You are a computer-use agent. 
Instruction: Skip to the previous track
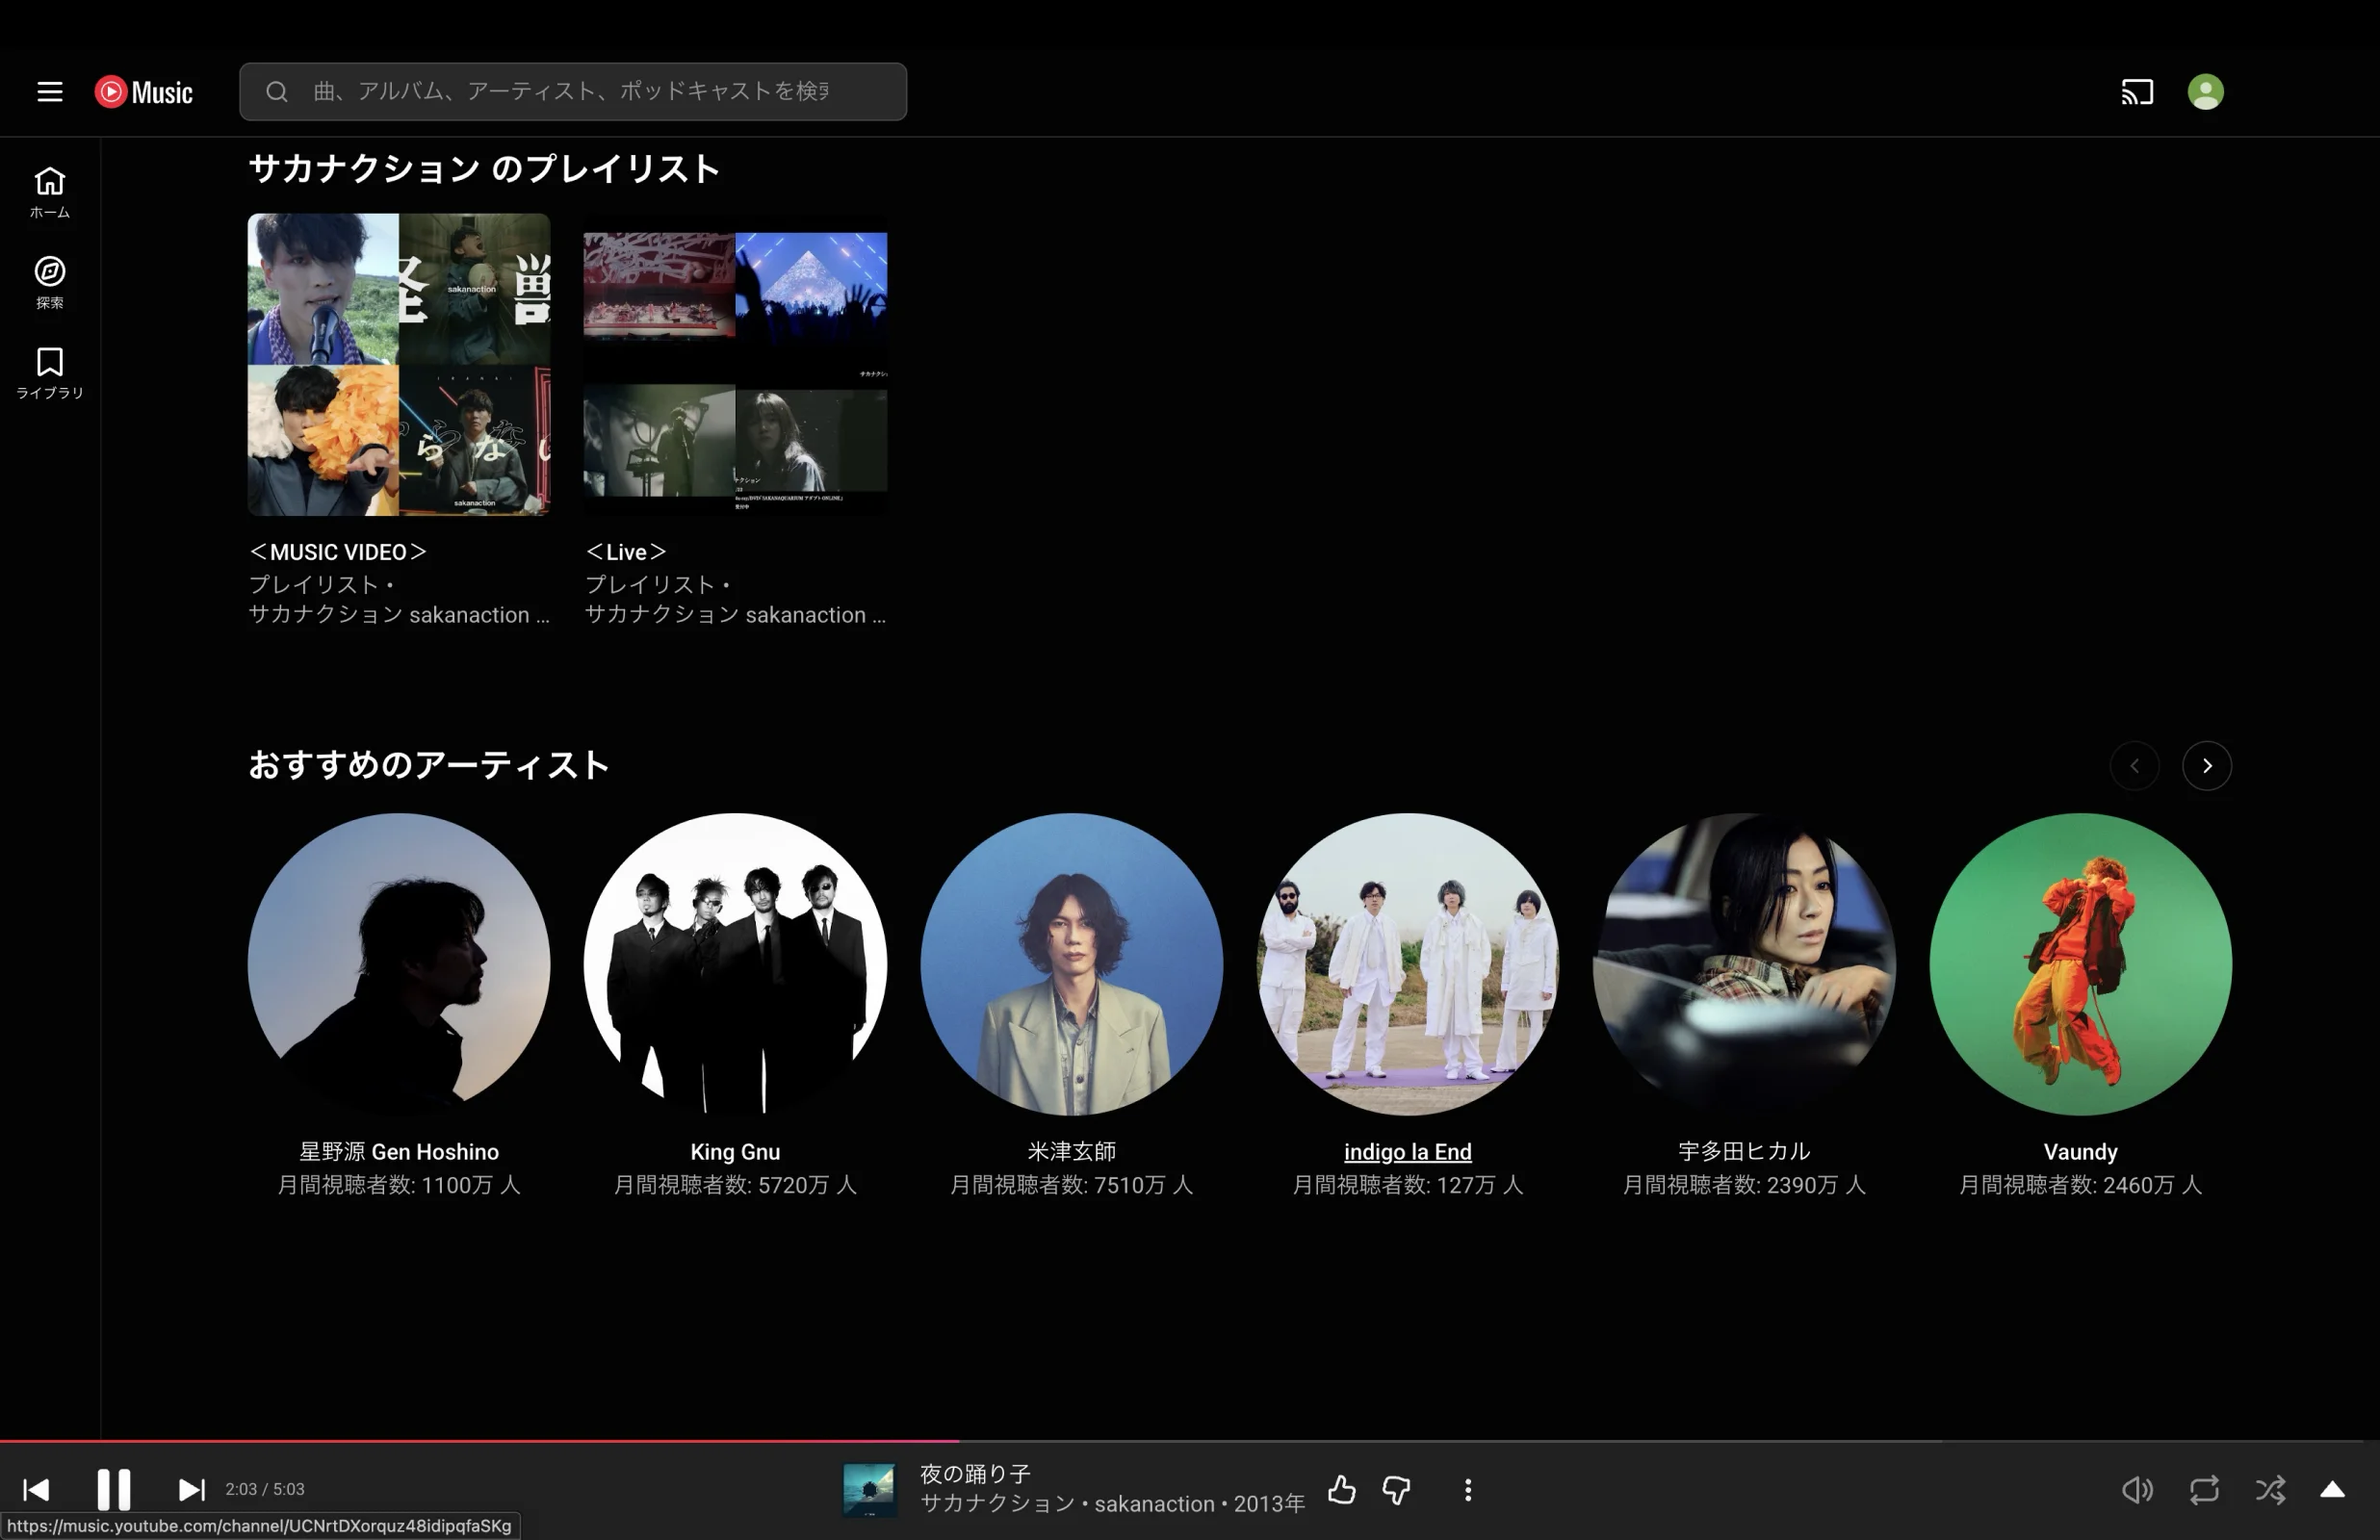click(x=36, y=1490)
